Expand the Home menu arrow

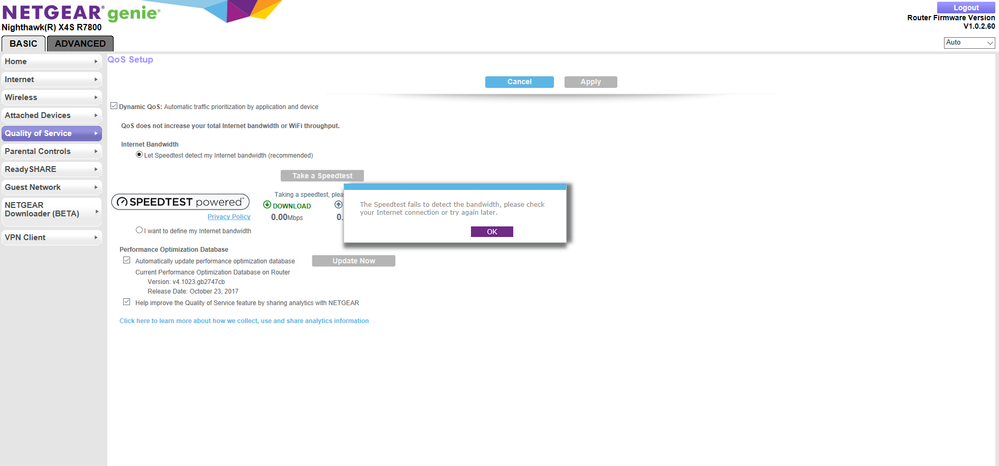pyautogui.click(x=96, y=62)
